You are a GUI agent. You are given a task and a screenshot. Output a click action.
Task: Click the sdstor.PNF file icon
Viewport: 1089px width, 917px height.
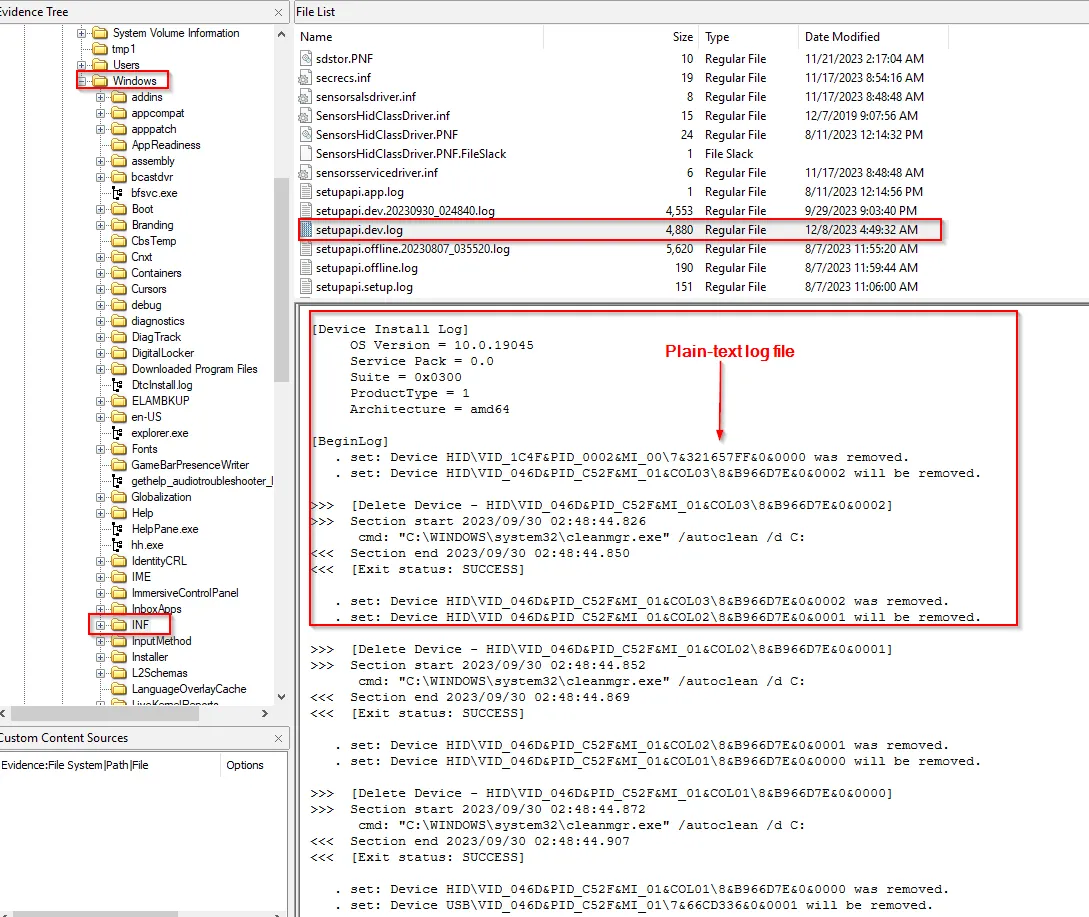pos(306,59)
